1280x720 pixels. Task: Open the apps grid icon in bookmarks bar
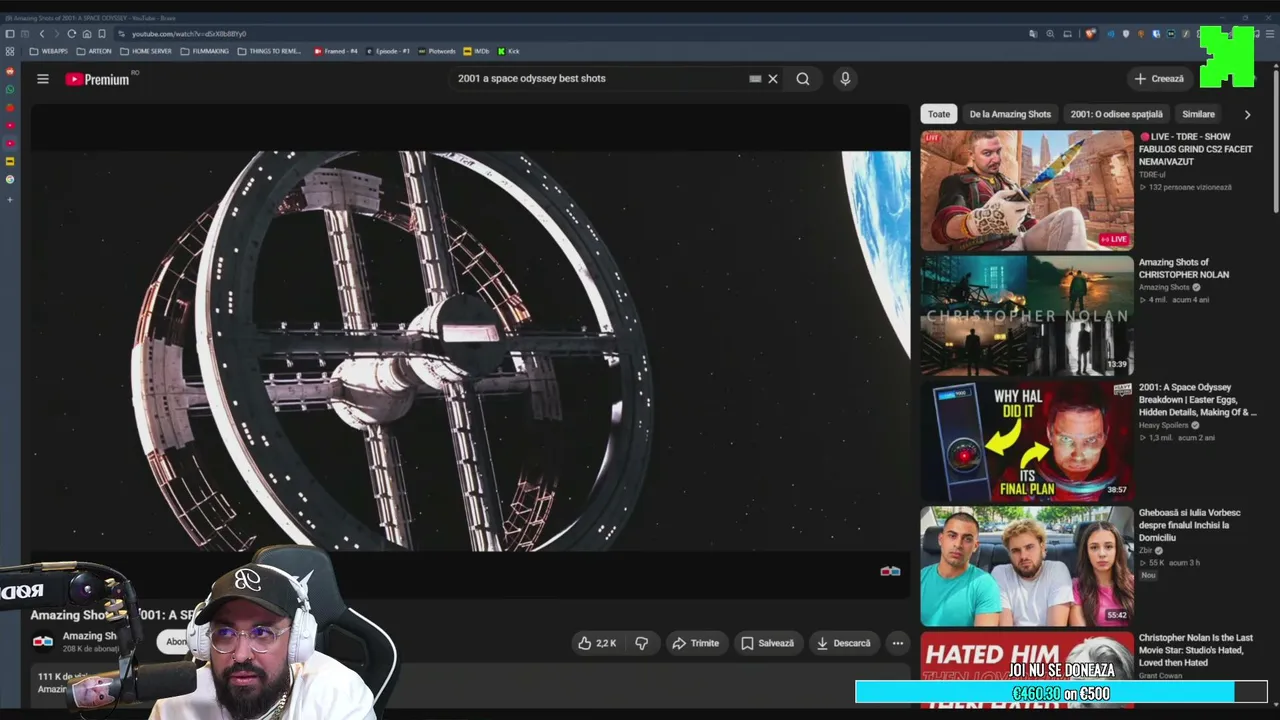pos(10,51)
